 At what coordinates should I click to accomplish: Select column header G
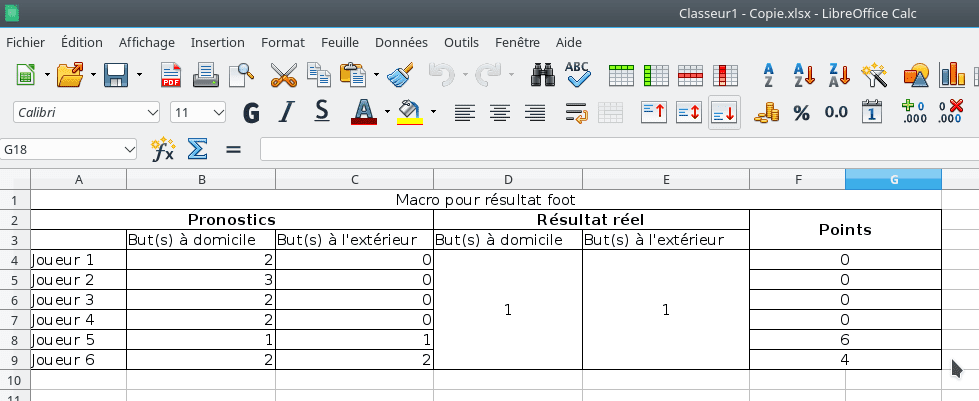(x=893, y=179)
